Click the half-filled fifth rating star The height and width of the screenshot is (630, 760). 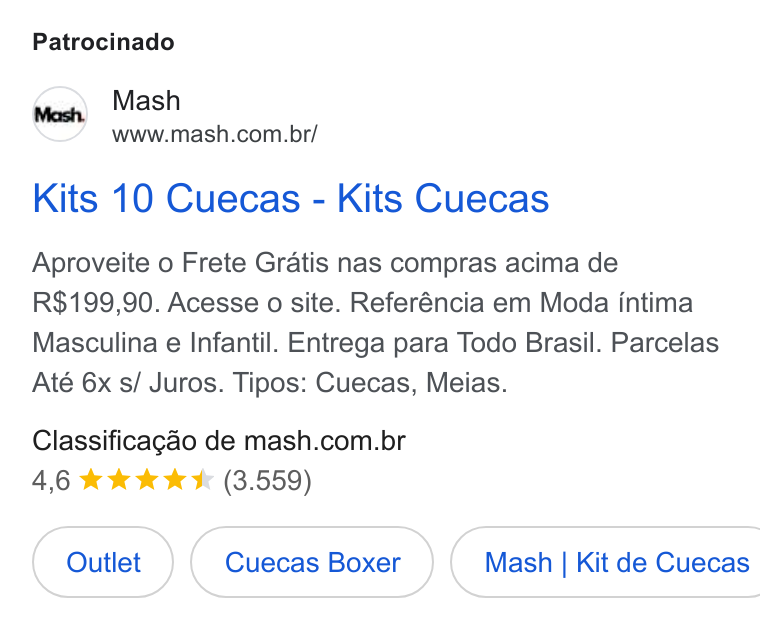202,480
